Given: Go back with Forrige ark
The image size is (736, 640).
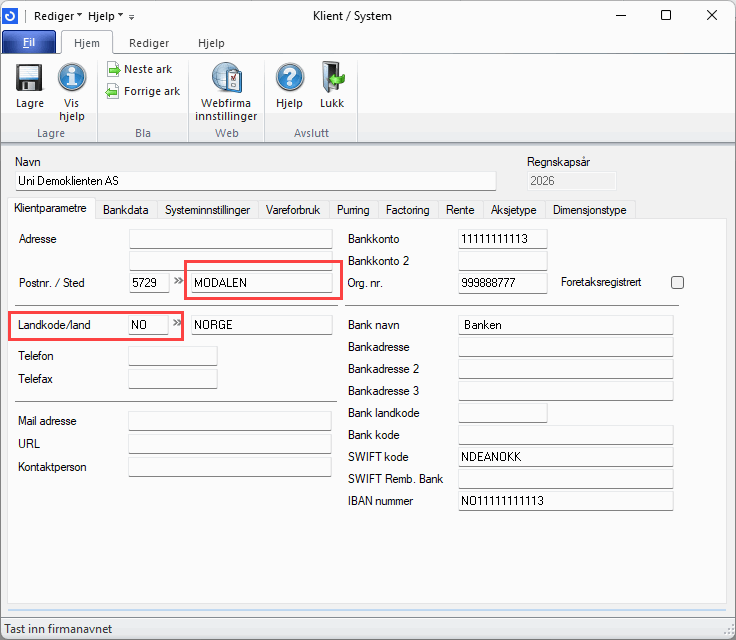Looking at the screenshot, I should [x=143, y=91].
